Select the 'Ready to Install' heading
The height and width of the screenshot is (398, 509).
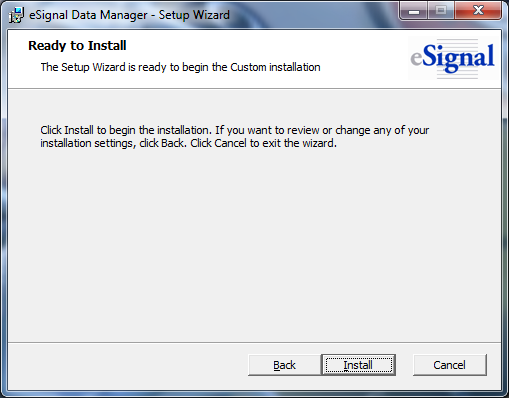[77, 46]
